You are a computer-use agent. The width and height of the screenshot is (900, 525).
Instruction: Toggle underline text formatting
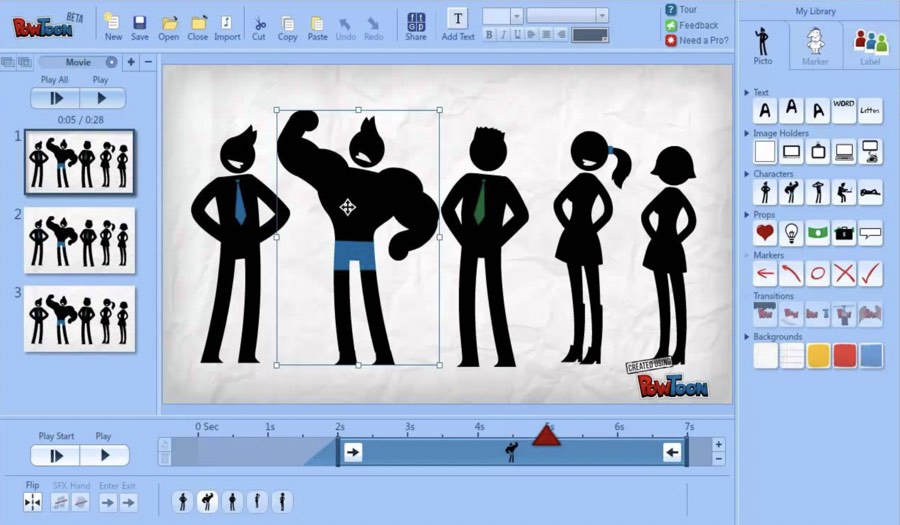click(518, 35)
